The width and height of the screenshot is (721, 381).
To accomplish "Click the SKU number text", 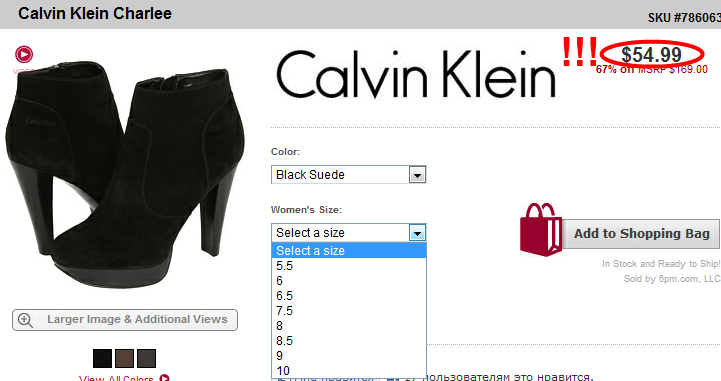I will point(684,17).
